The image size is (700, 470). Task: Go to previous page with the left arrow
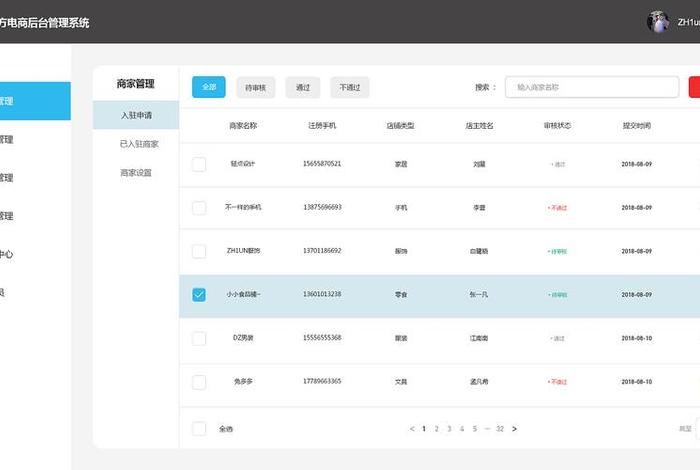[x=412, y=429]
